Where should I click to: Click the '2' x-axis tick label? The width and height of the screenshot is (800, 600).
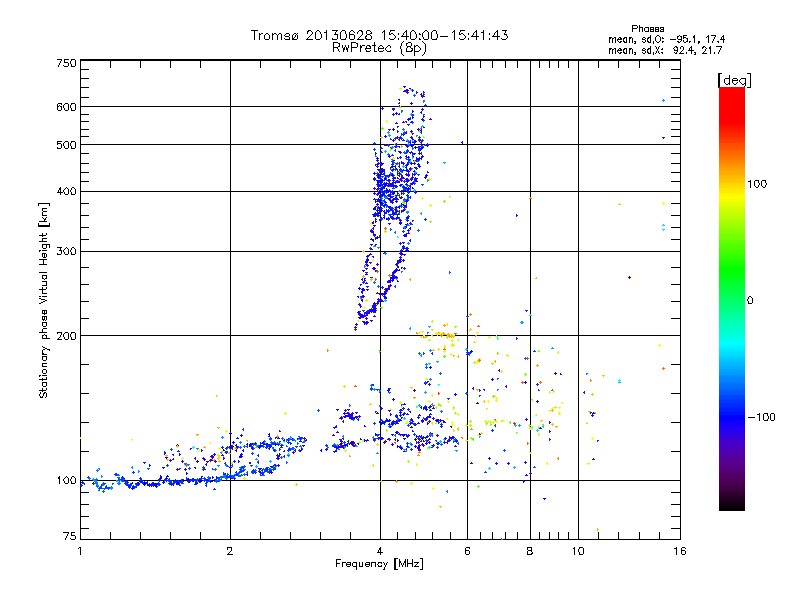point(230,551)
